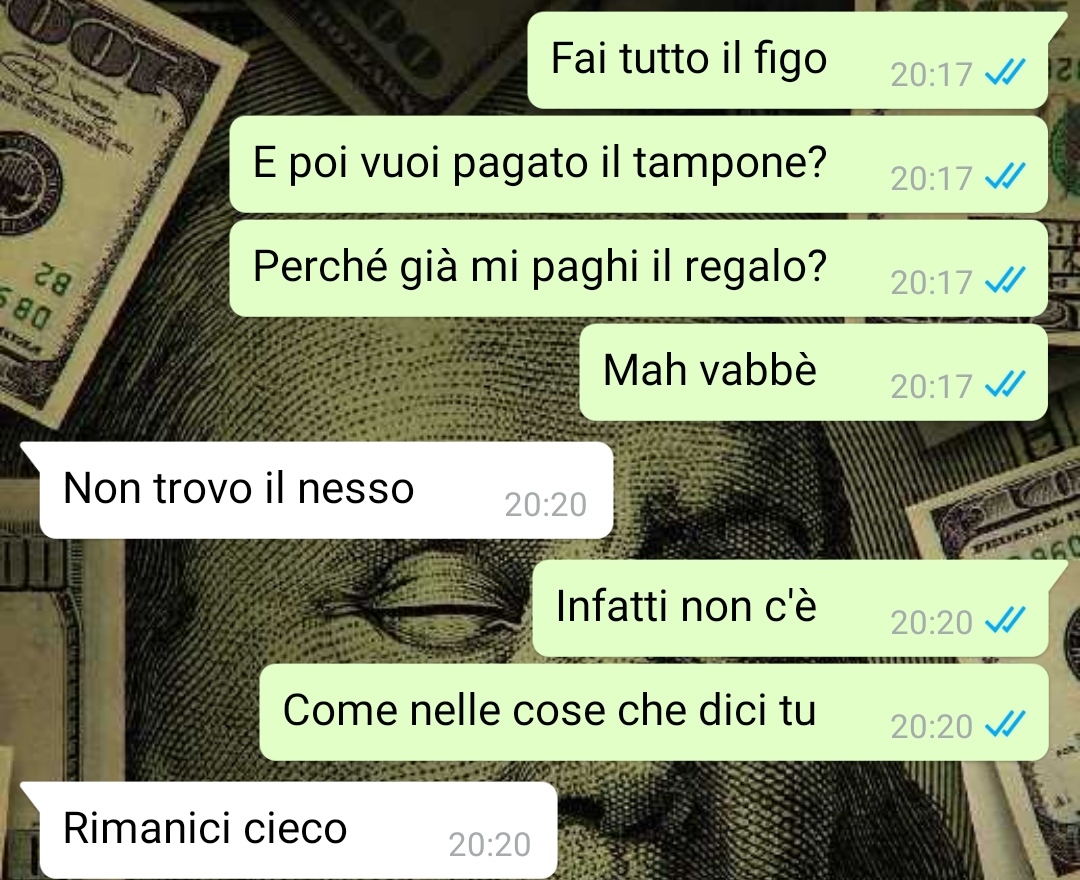Tap the 20:20 timestamp on 'Rimanici cieco'
The width and height of the screenshot is (1080, 880).
pos(490,845)
